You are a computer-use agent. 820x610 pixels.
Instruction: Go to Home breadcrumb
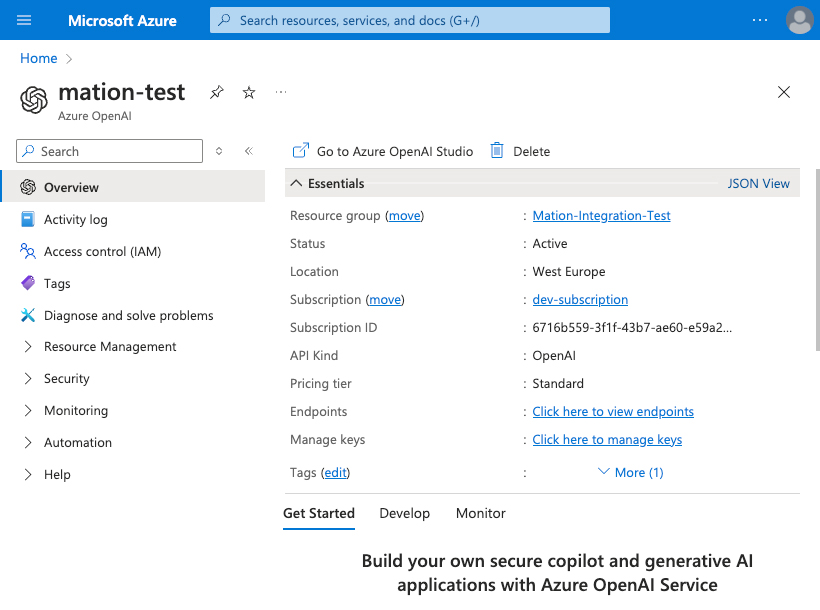point(39,58)
